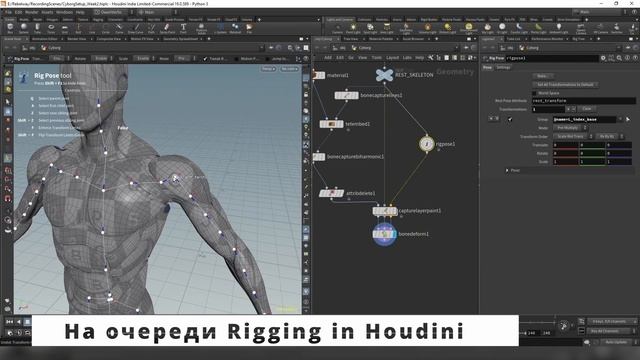This screenshot has height=360, width=640.
Task: Increment the Transformations count stepper
Action: [x=567, y=109]
